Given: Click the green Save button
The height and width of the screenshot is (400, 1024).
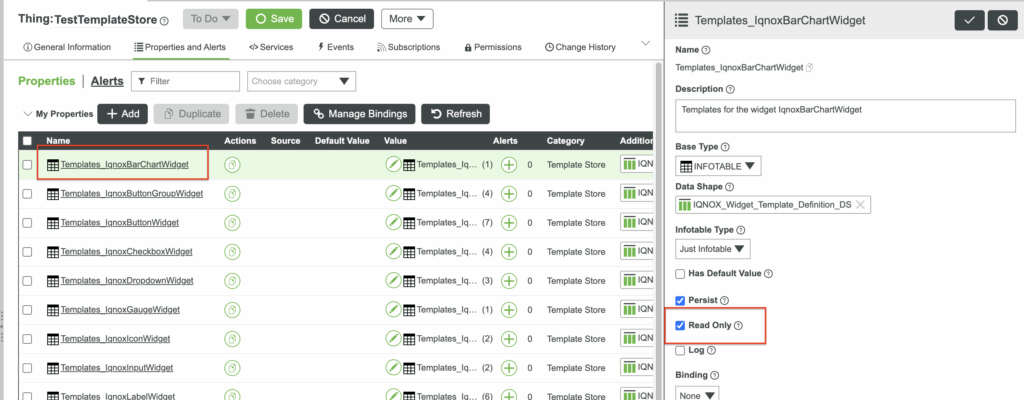Looking at the screenshot, I should click(273, 19).
